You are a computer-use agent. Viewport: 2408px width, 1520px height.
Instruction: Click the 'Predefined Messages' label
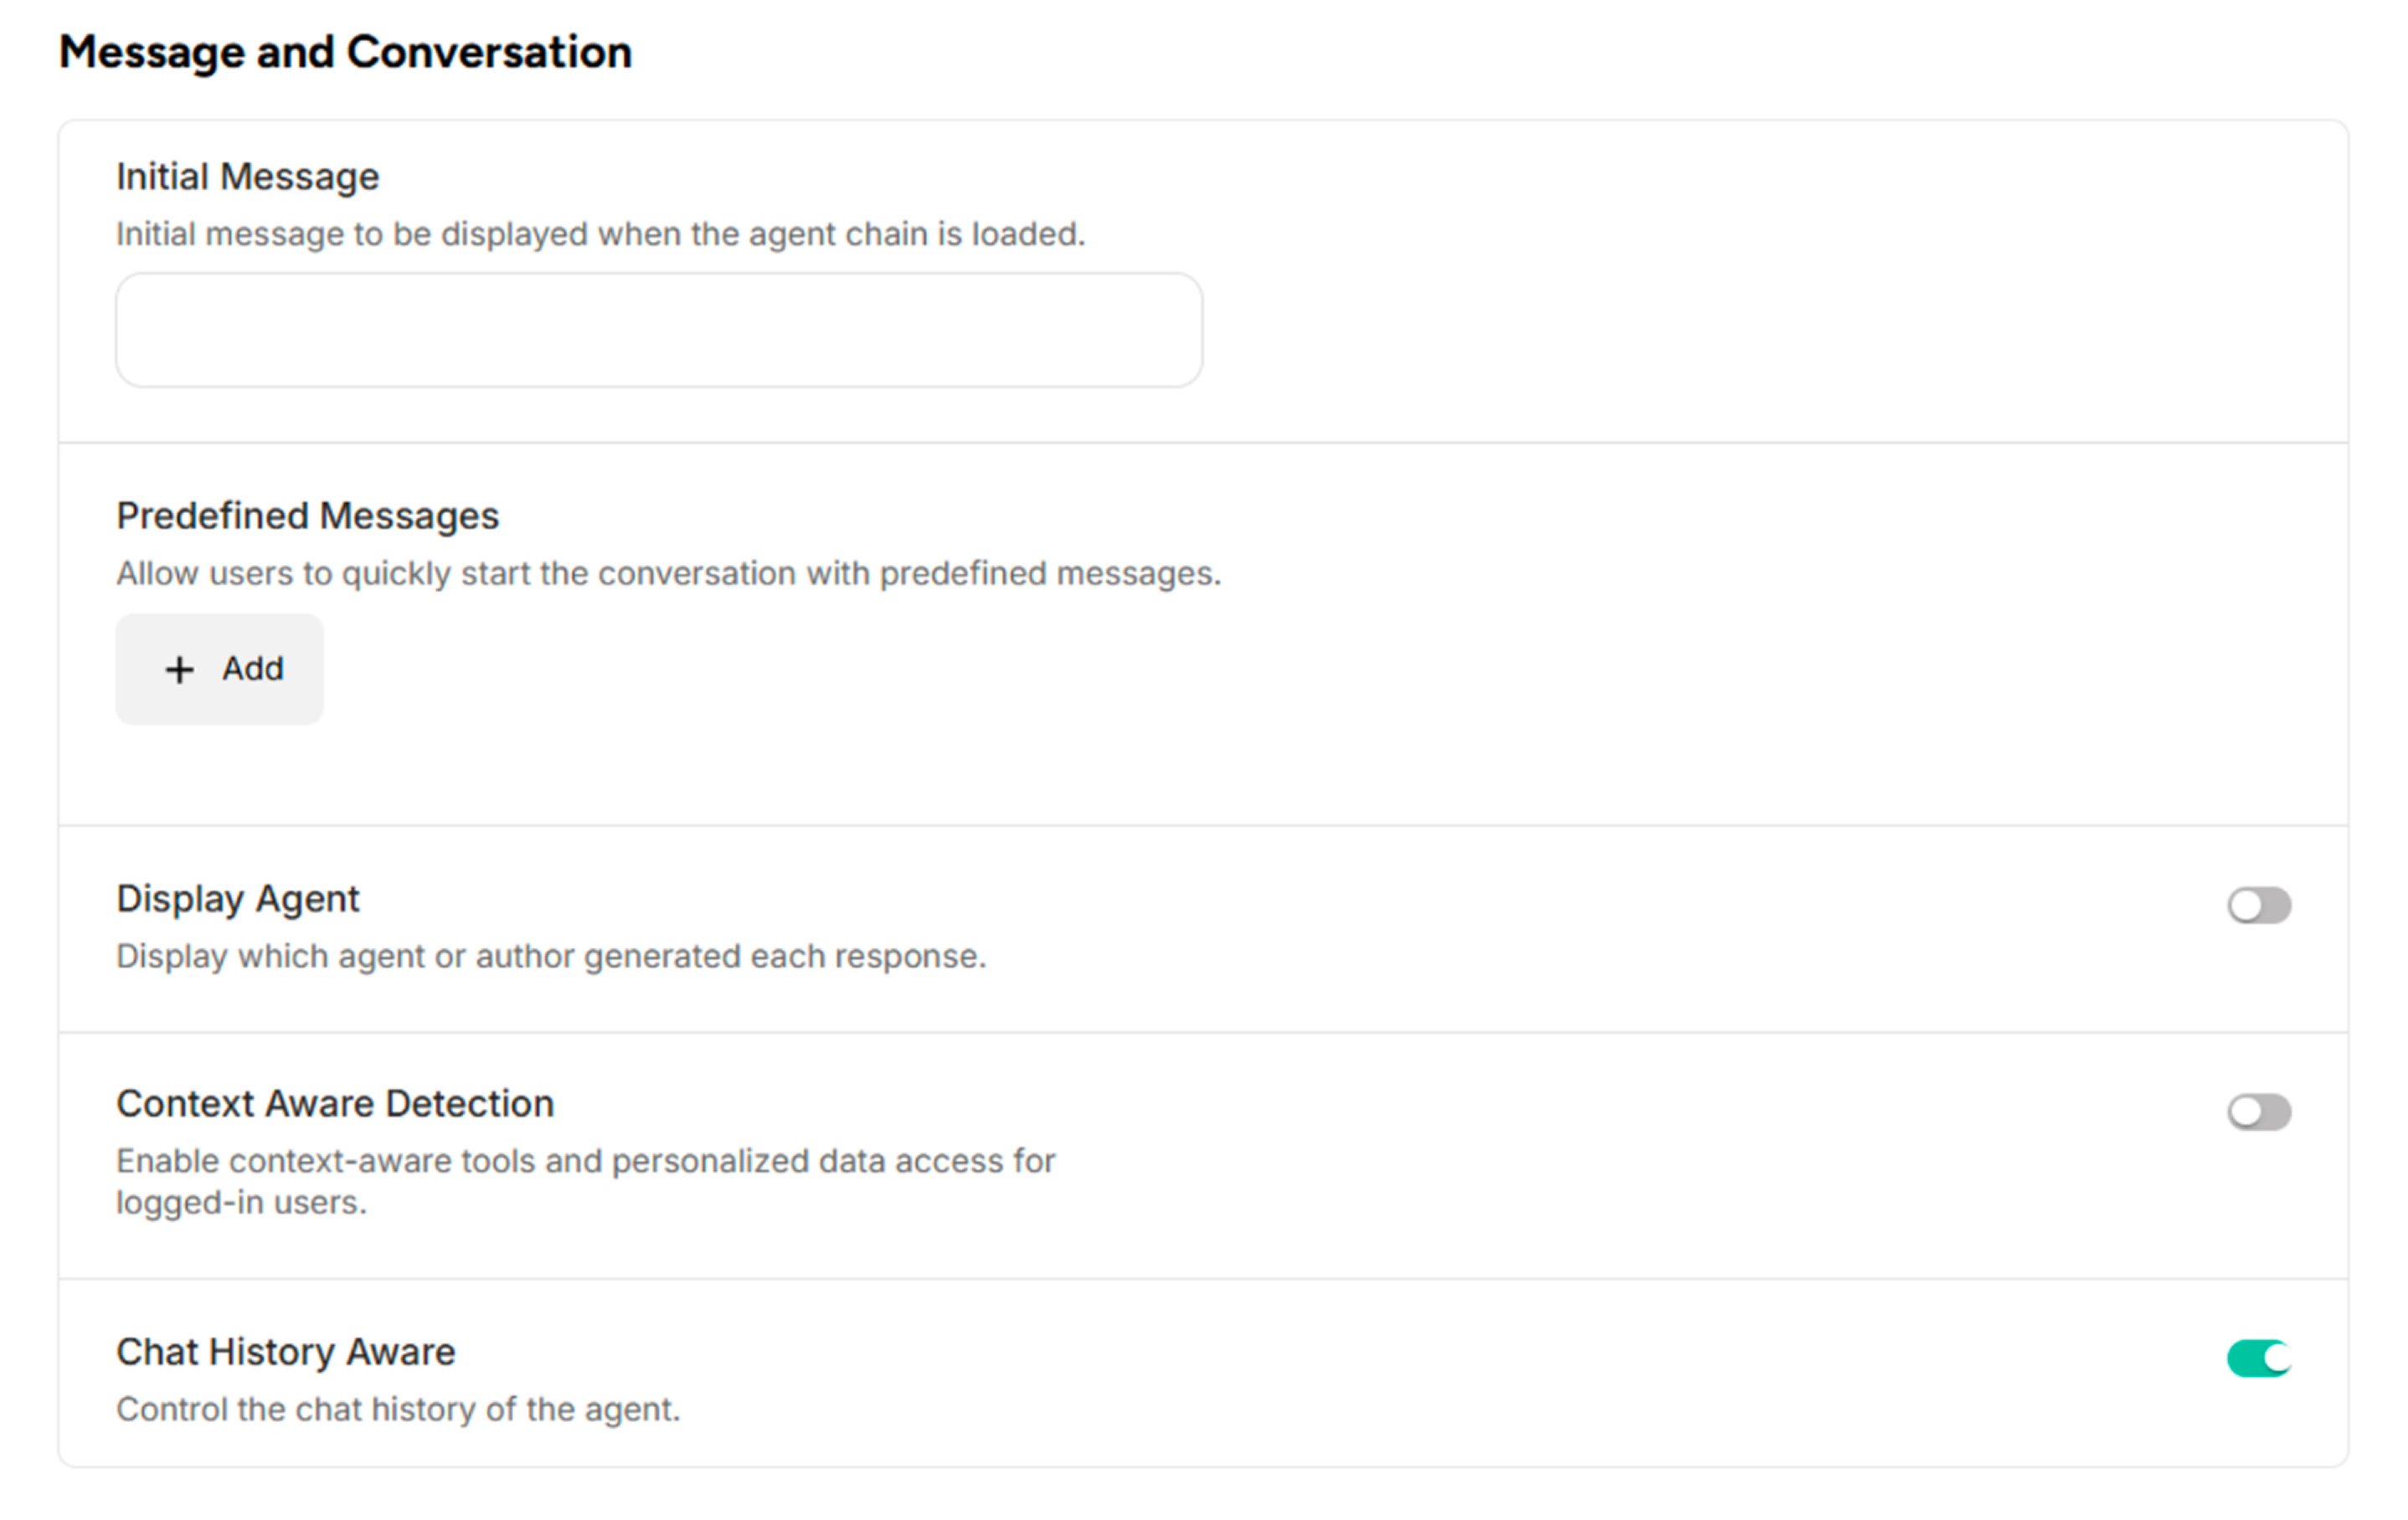point(308,516)
